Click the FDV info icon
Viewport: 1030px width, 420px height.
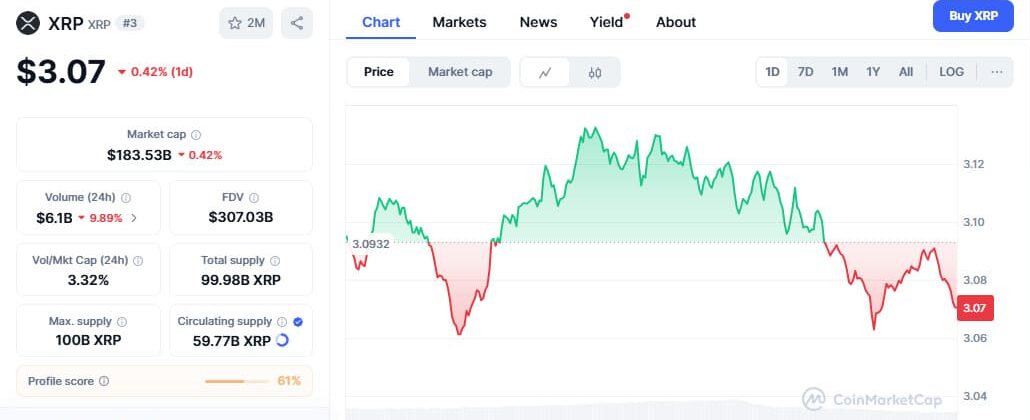pyautogui.click(x=254, y=198)
